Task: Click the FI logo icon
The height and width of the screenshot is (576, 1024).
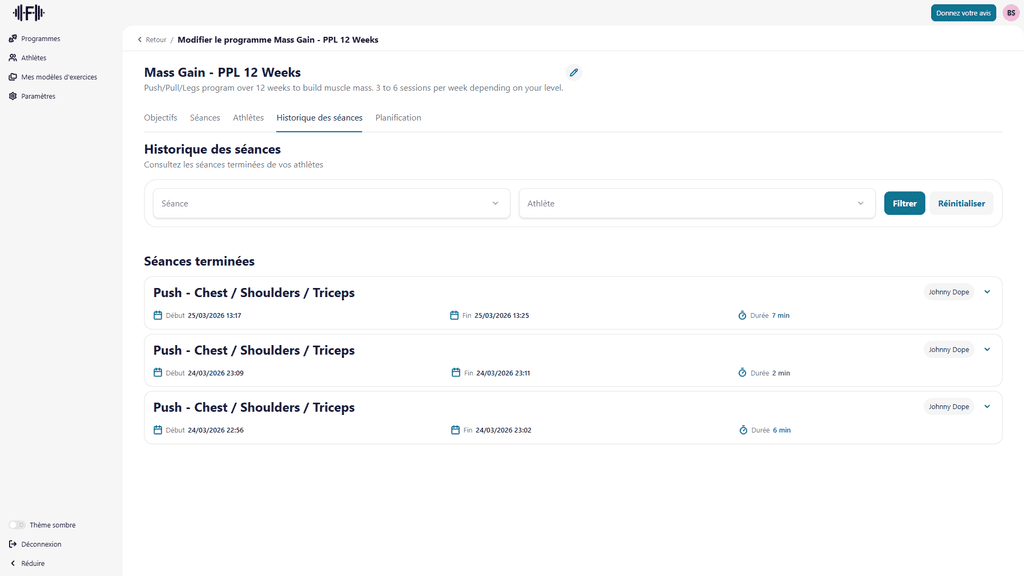Action: pyautogui.click(x=28, y=13)
